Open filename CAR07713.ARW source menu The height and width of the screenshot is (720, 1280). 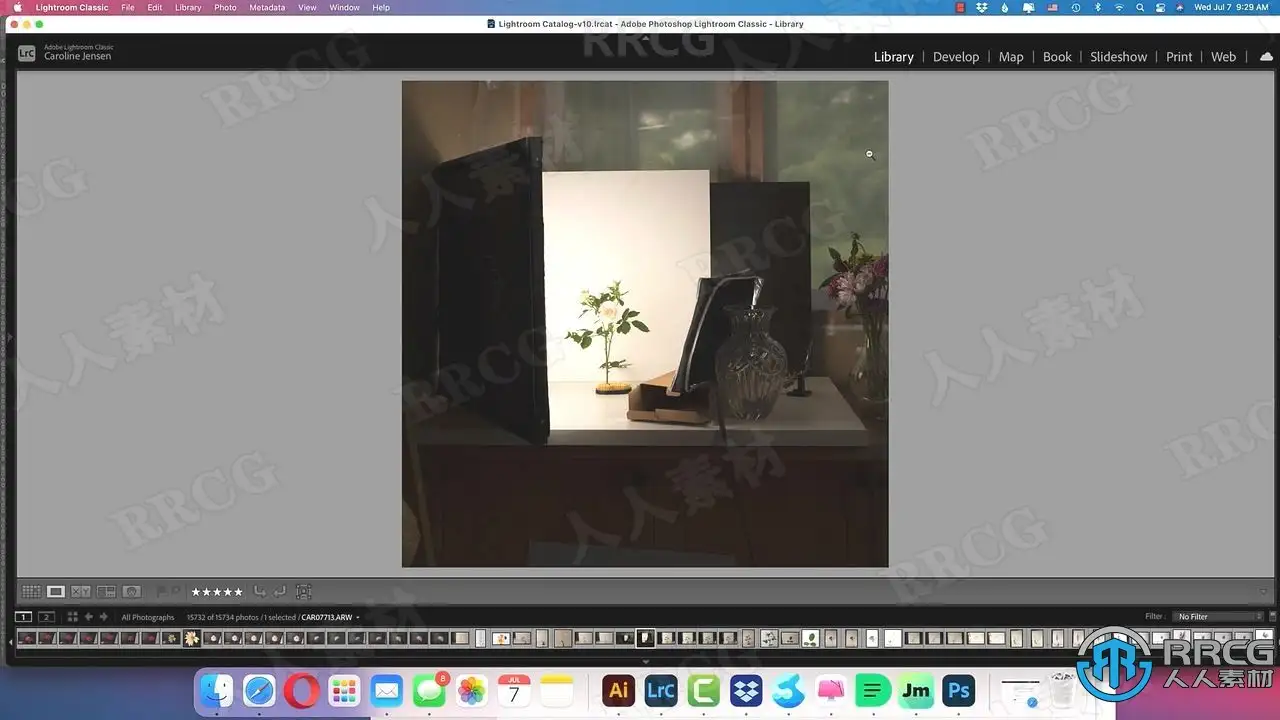(x=330, y=617)
